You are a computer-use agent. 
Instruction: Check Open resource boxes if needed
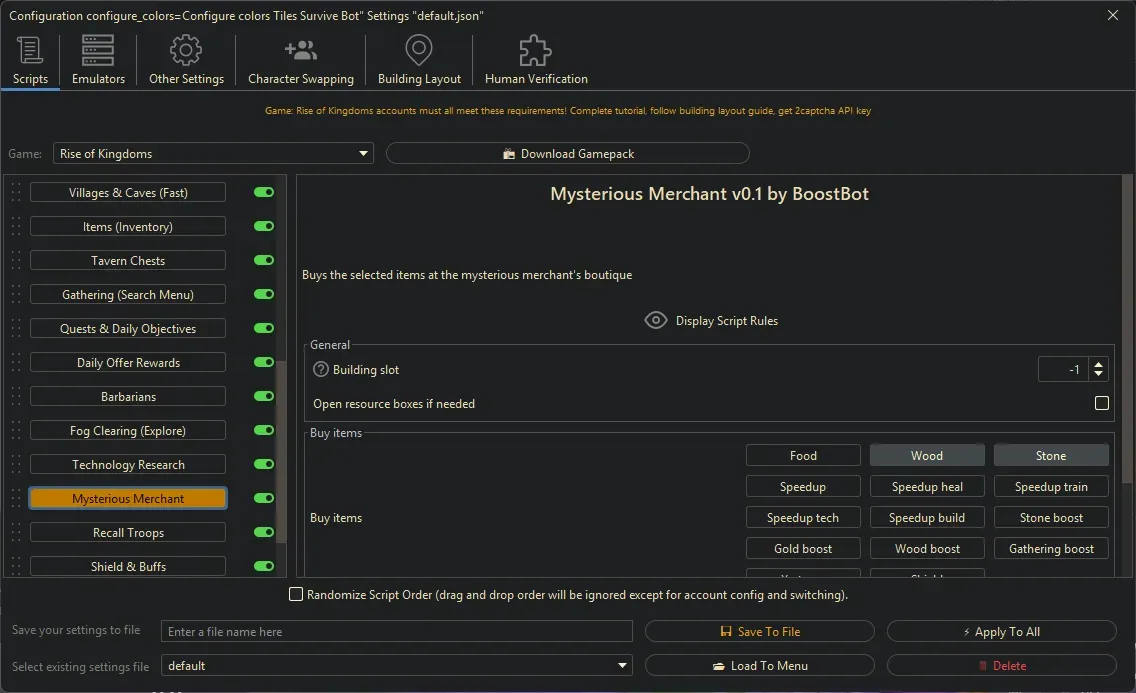coord(1101,402)
